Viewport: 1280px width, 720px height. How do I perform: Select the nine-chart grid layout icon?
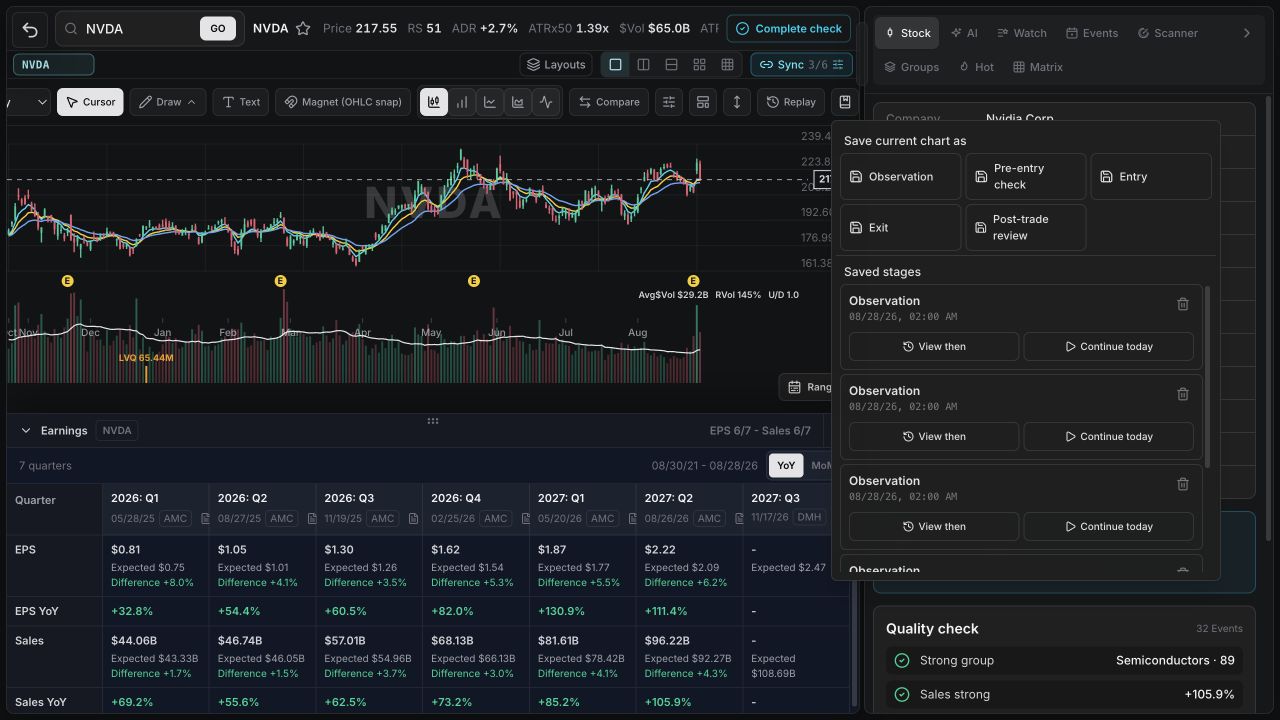tap(727, 65)
